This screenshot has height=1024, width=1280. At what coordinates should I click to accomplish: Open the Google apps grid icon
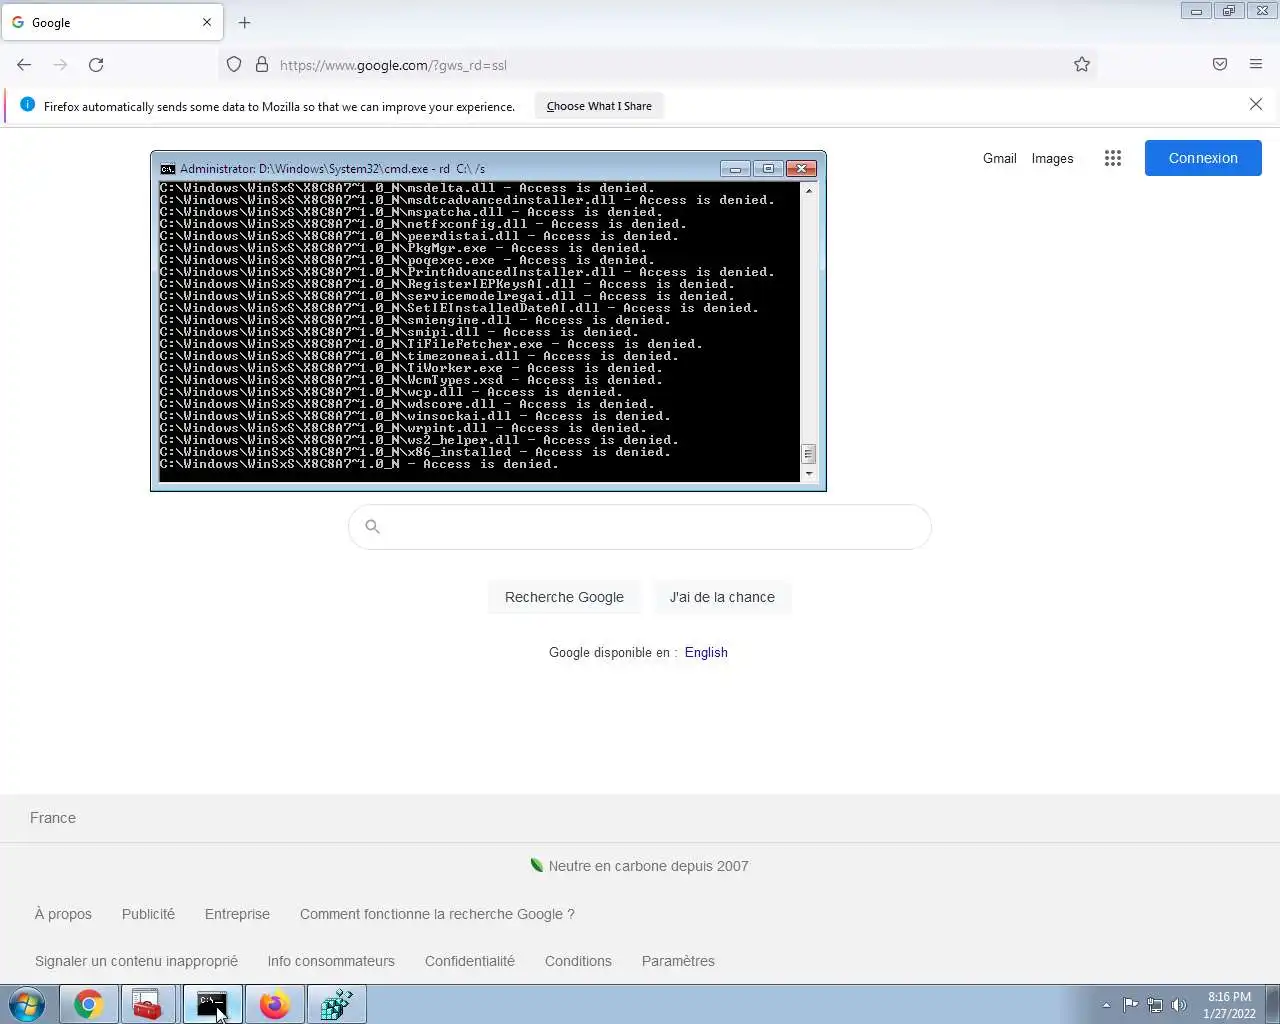(x=1113, y=158)
